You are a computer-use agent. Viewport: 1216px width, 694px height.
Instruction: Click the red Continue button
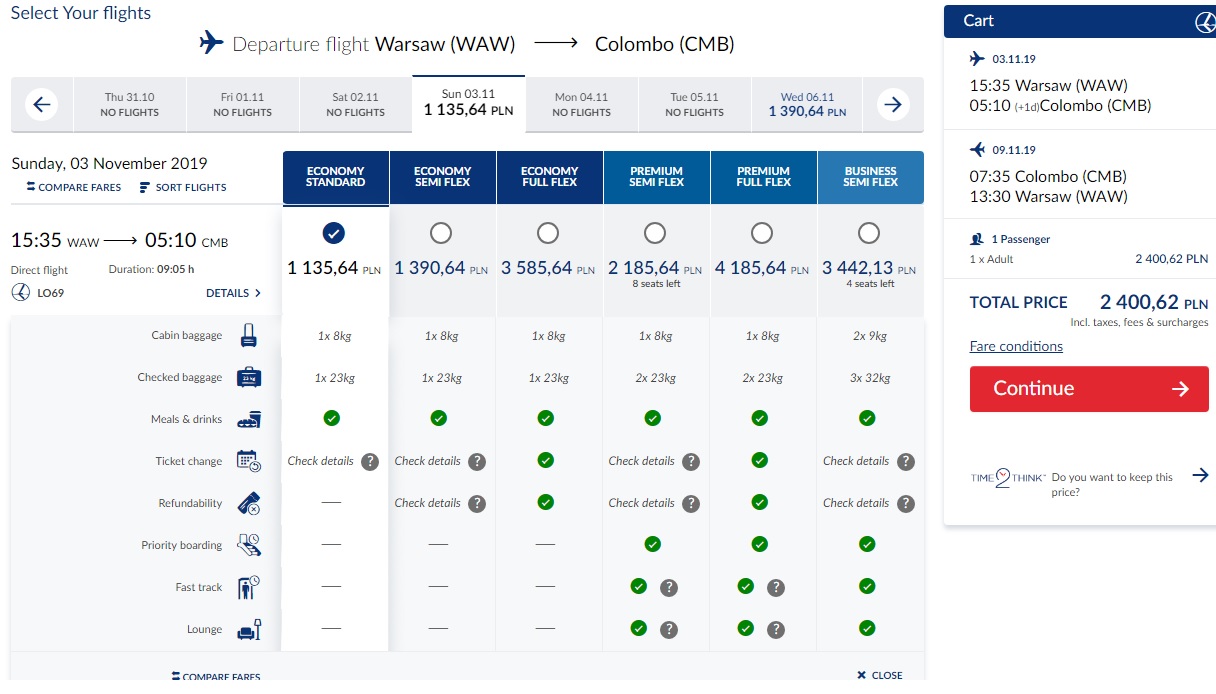pyautogui.click(x=1089, y=389)
